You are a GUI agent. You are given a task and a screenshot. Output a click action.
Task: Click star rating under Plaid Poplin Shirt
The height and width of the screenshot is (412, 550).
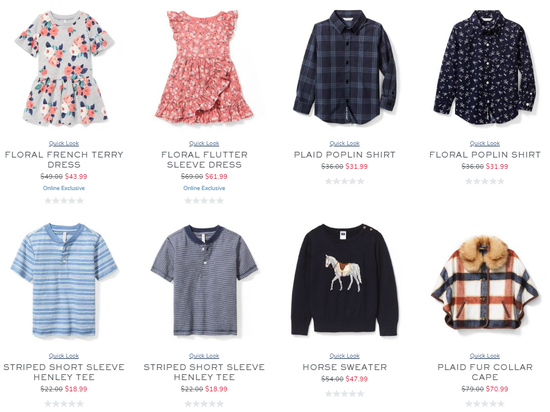[x=344, y=181]
